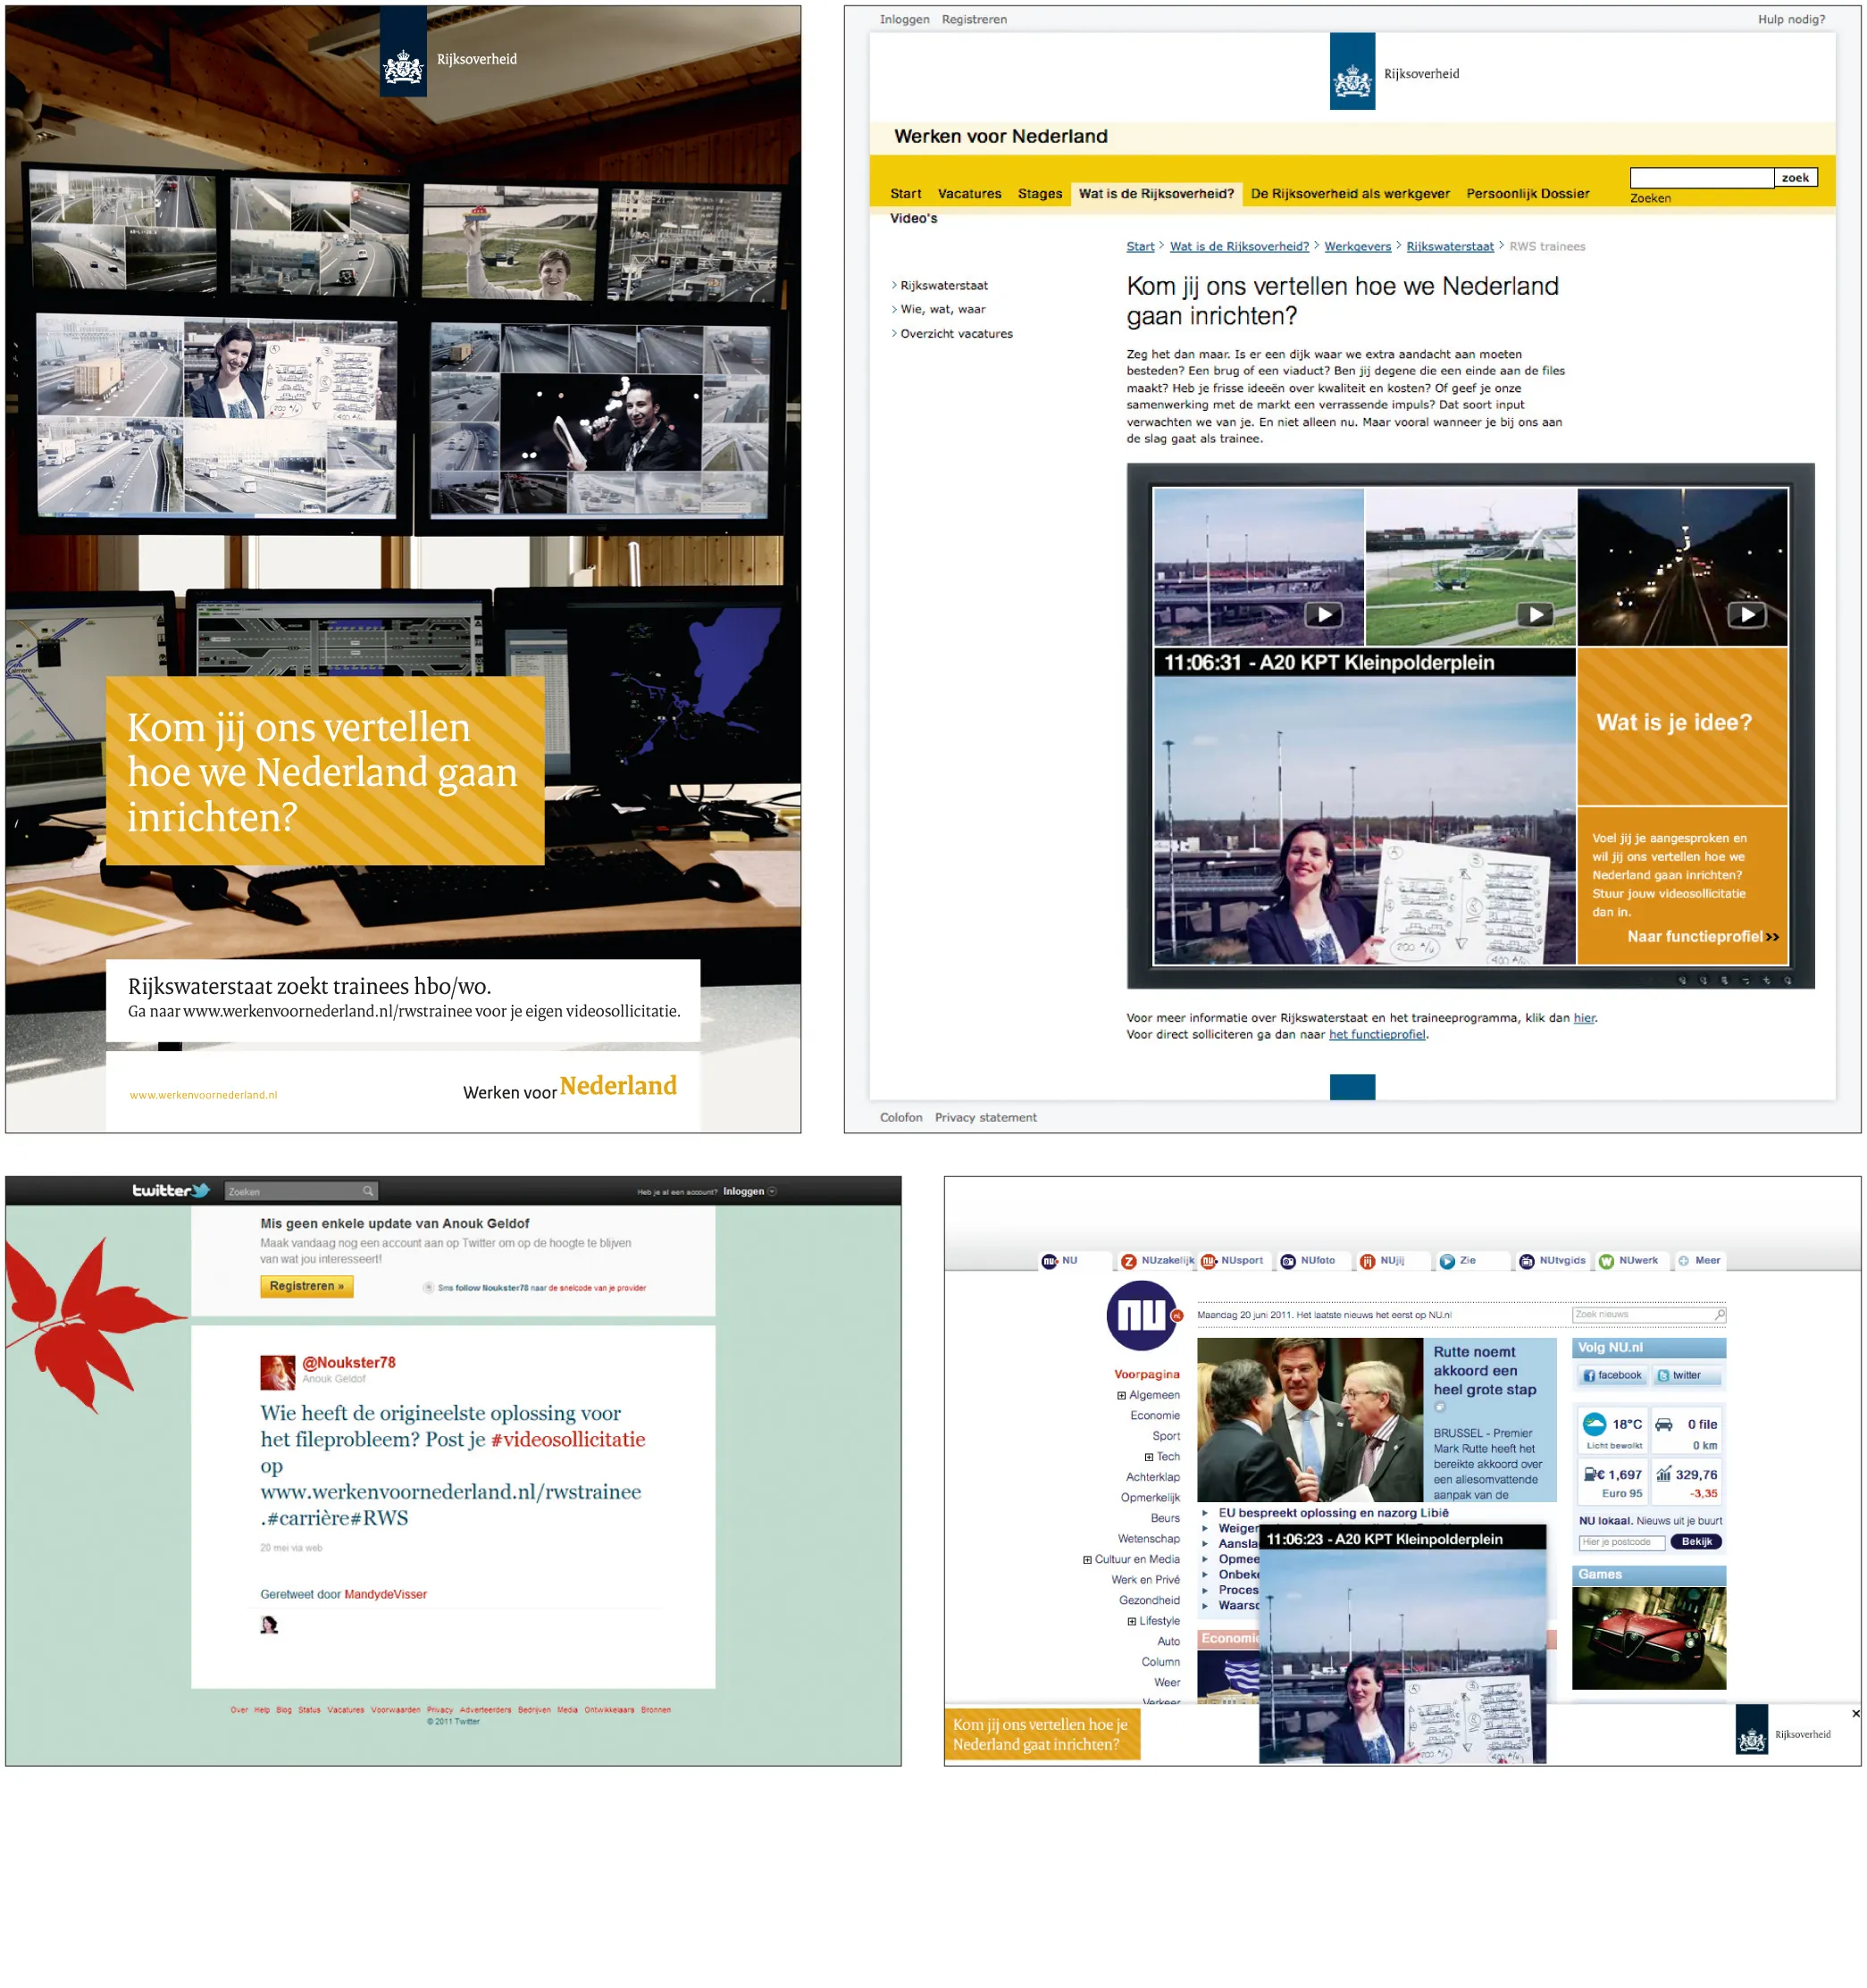Open the Persoonlijk Dossier tab
This screenshot has height=1988, width=1867.
(x=1528, y=194)
